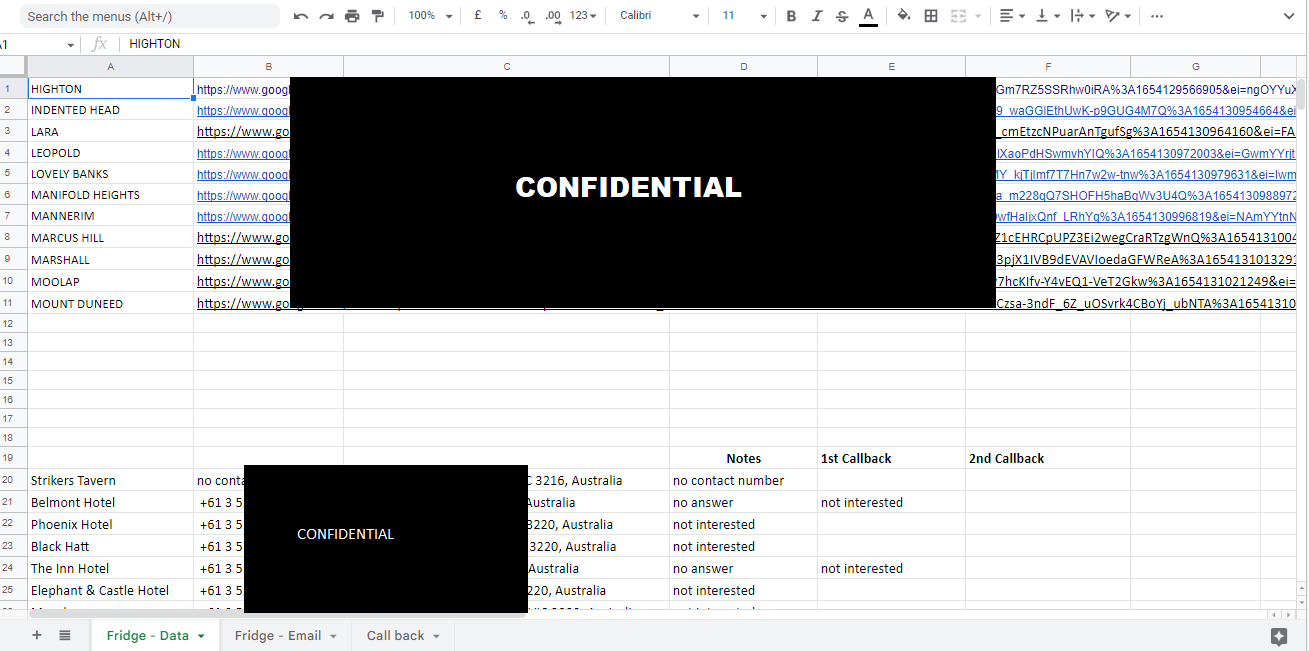Select the MOUNT DUNEED cell
This screenshot has width=1309, height=651.
[111, 304]
